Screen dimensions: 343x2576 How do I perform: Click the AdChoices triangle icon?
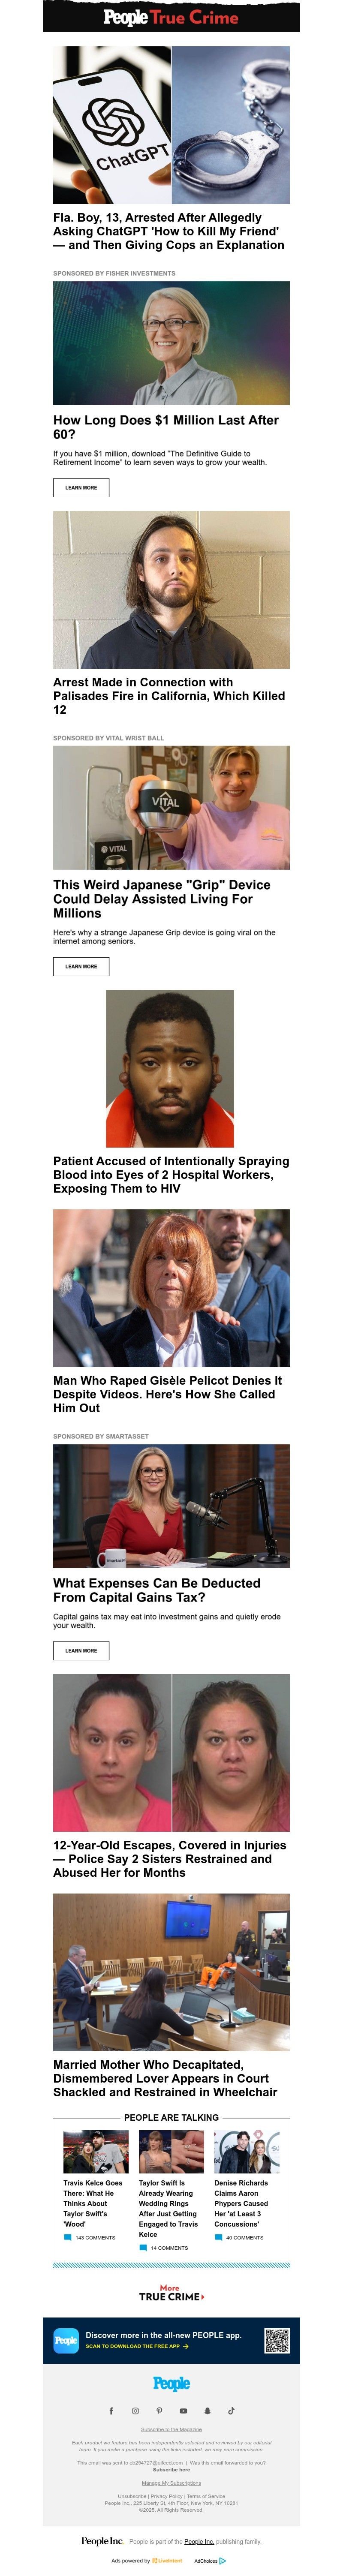click(x=222, y=2561)
